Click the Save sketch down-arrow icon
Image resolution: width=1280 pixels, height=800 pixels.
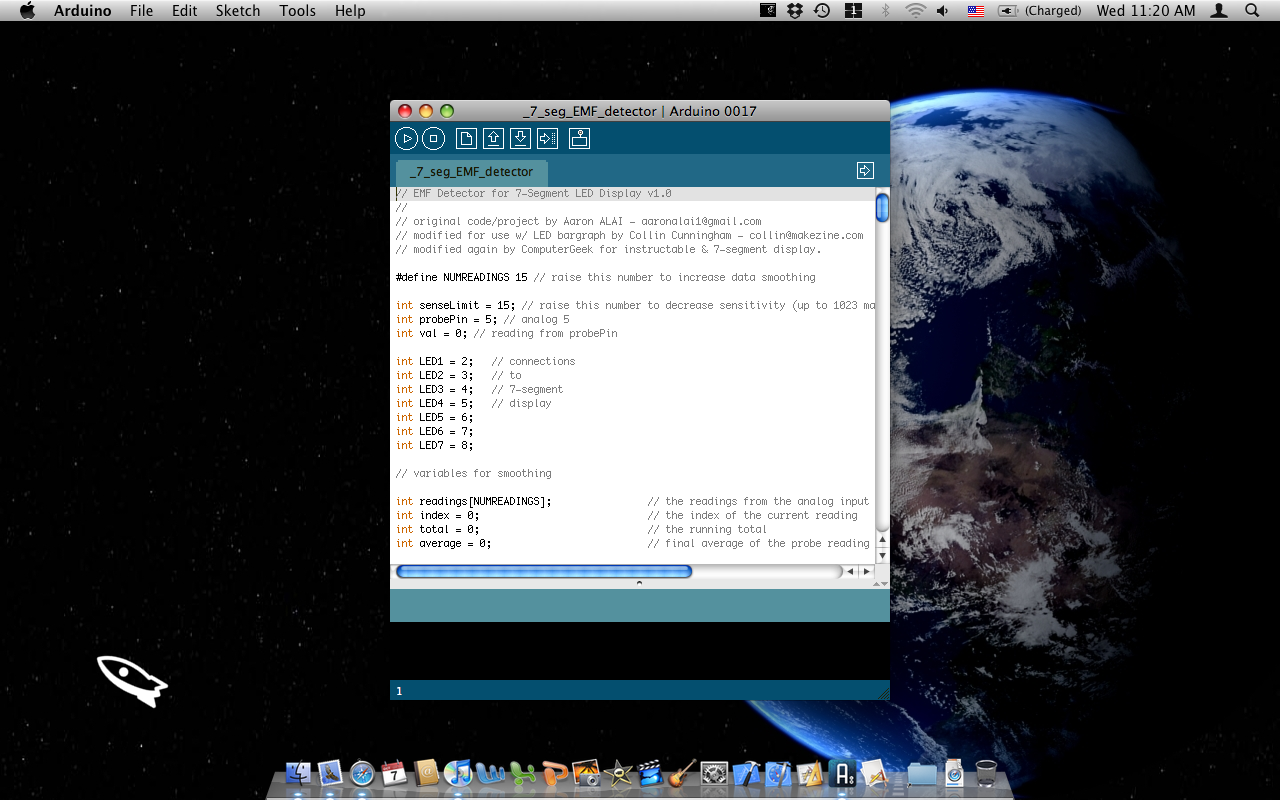[x=520, y=139]
